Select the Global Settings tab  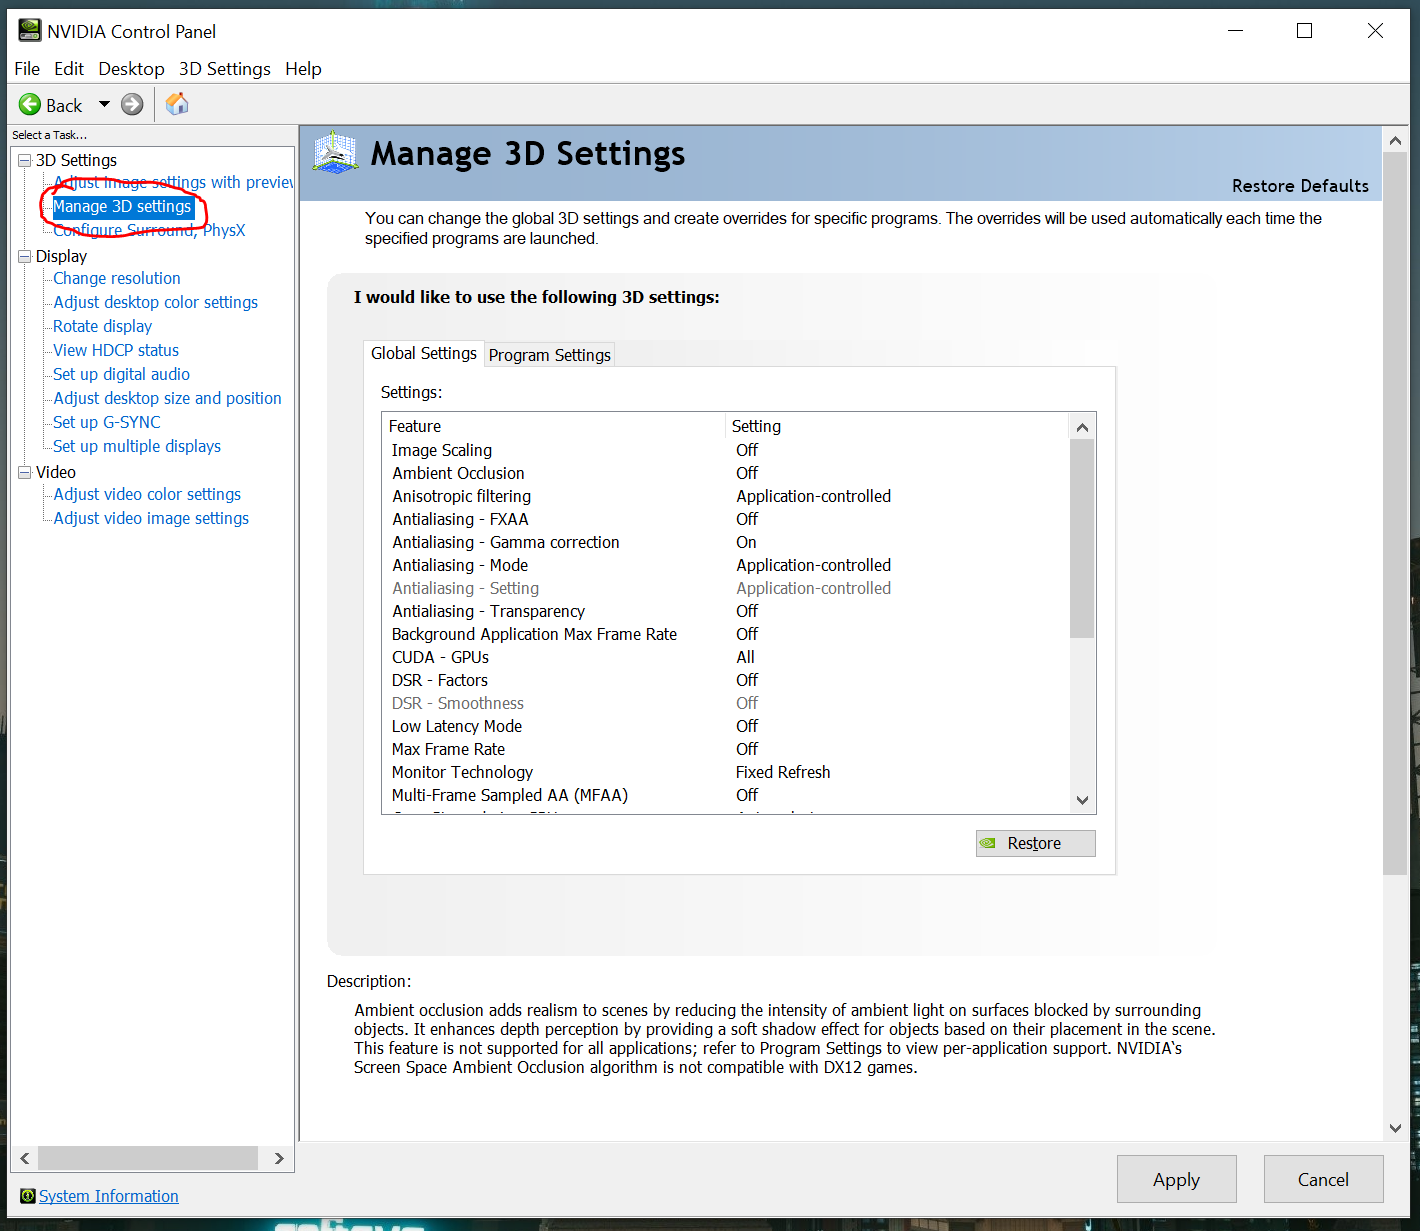tap(424, 353)
